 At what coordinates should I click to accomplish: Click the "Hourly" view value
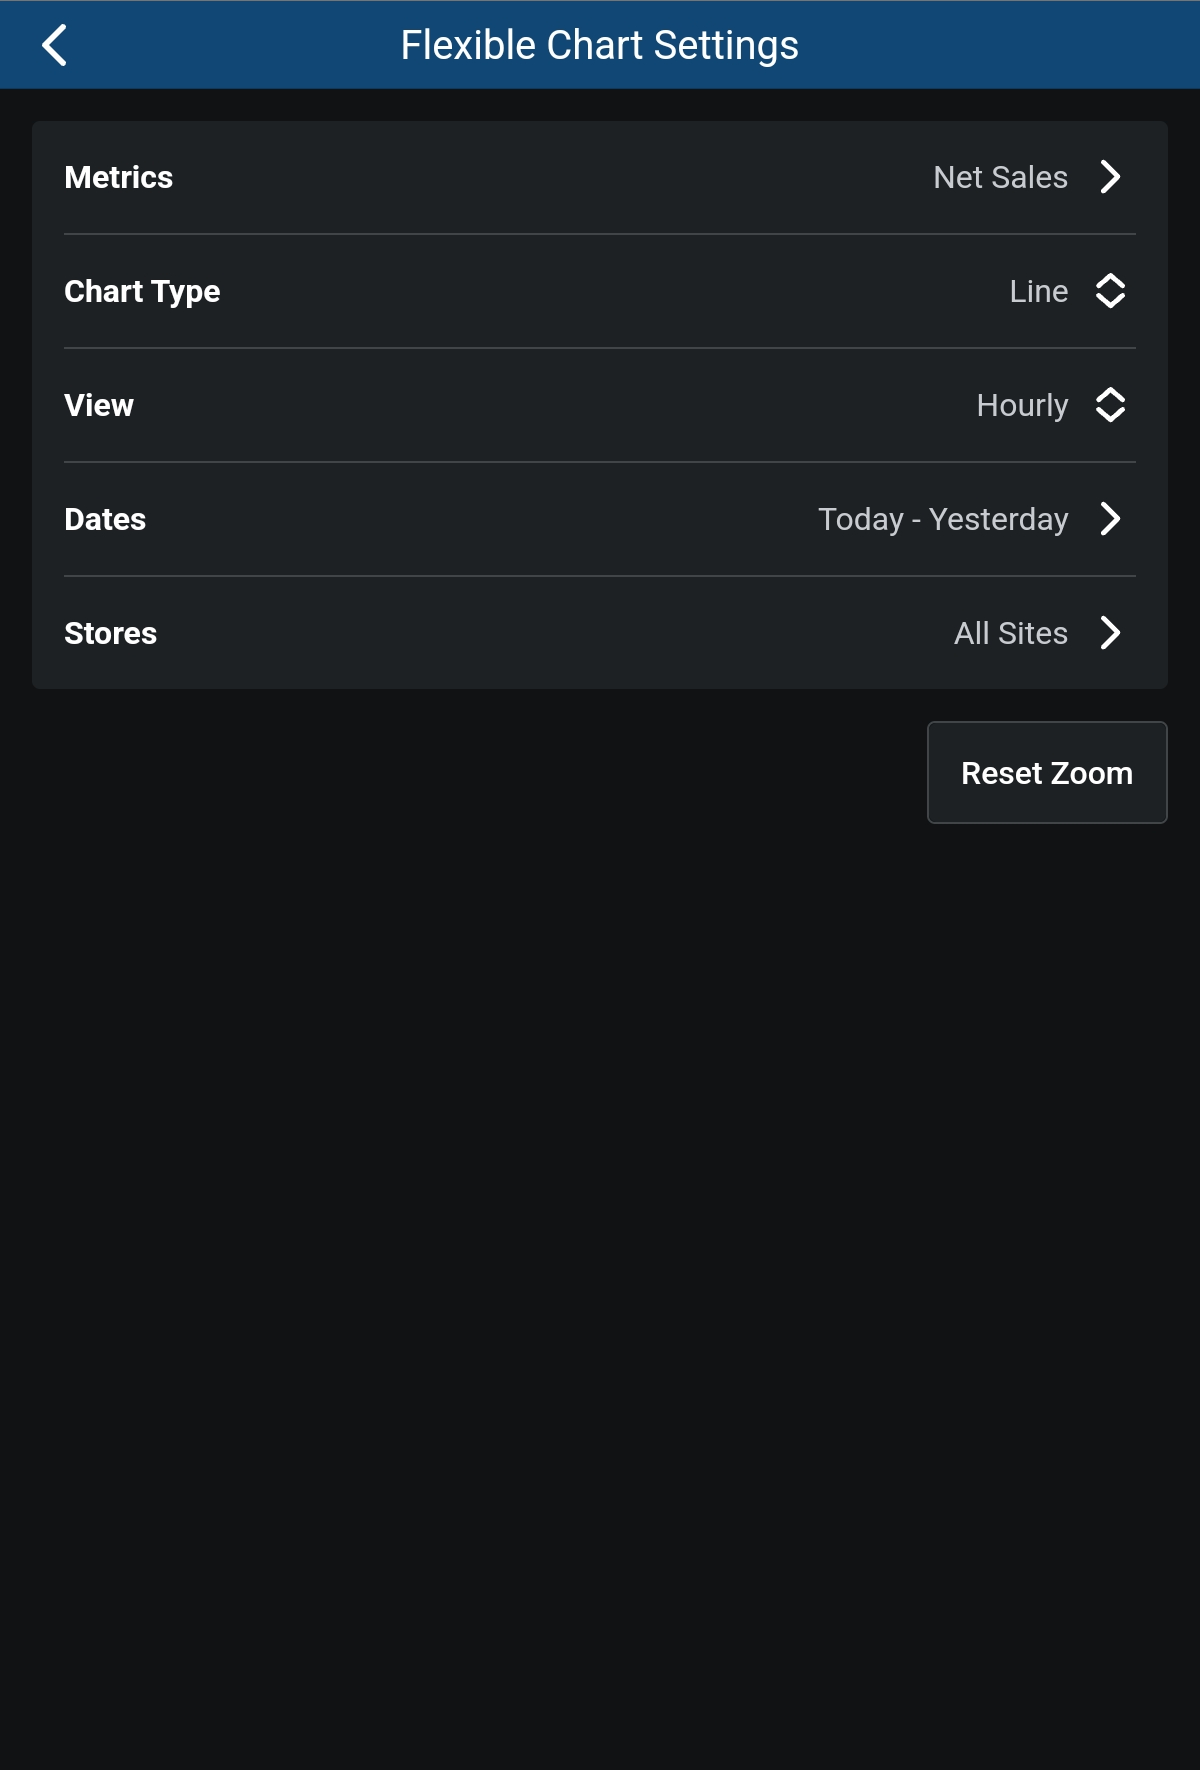point(1022,405)
